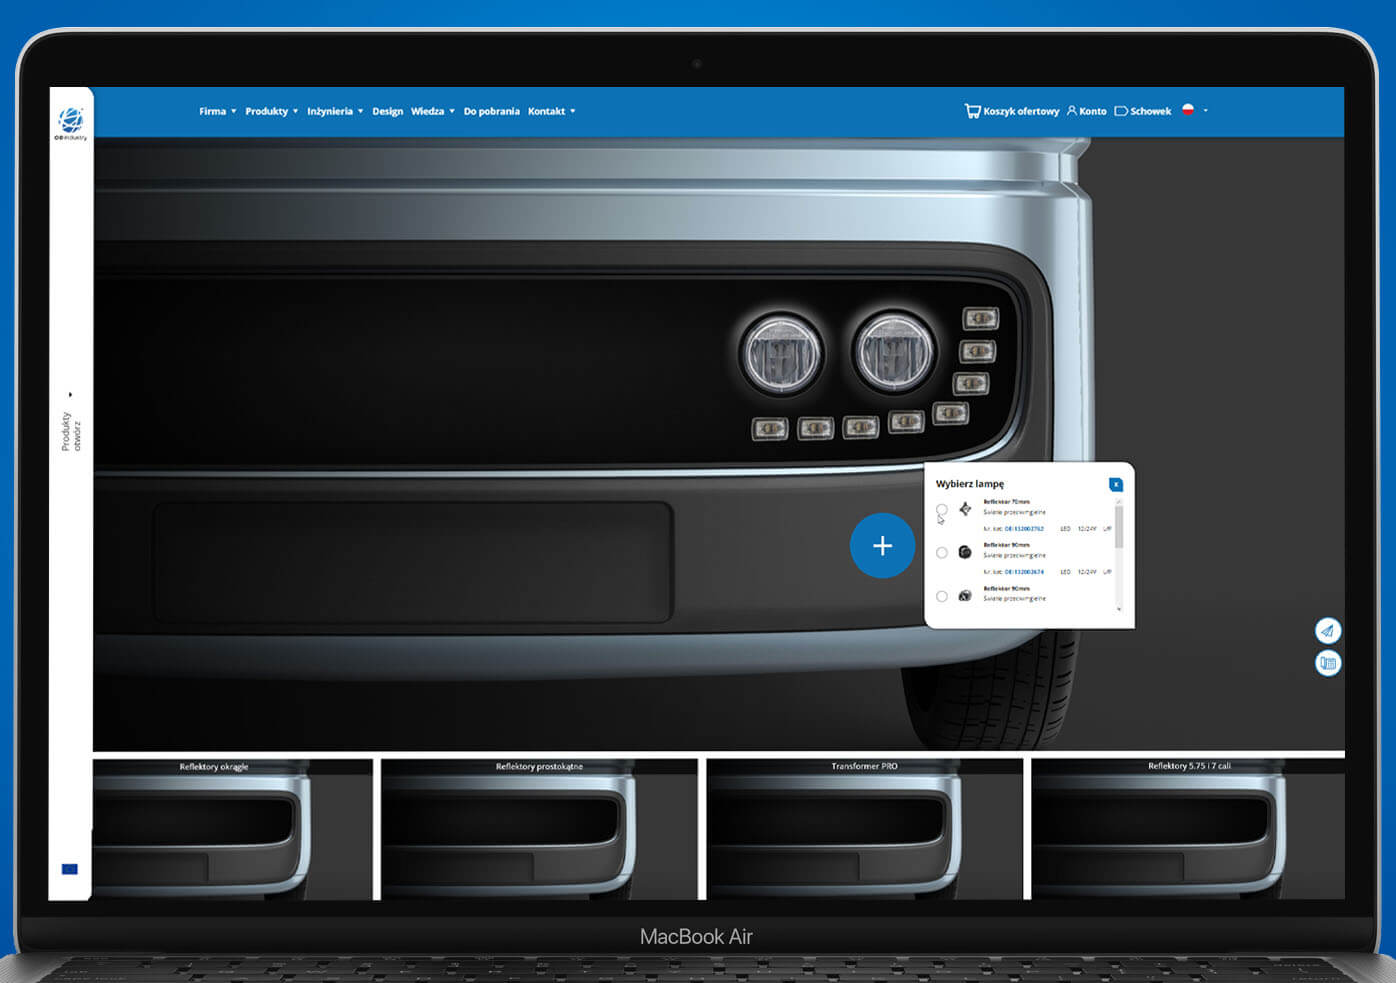Screen dimensions: 1396x983
Task: Expand the Firma dropdown menu
Action: 217,111
